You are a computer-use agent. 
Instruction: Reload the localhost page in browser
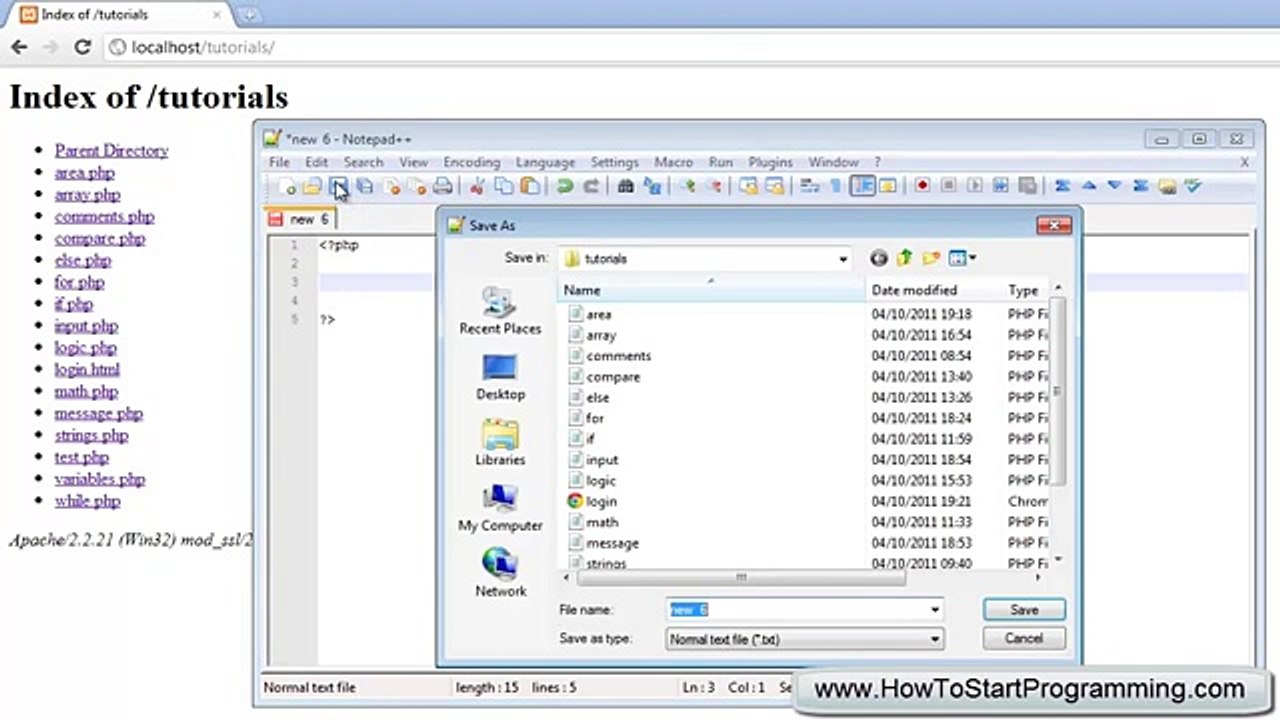tap(83, 47)
